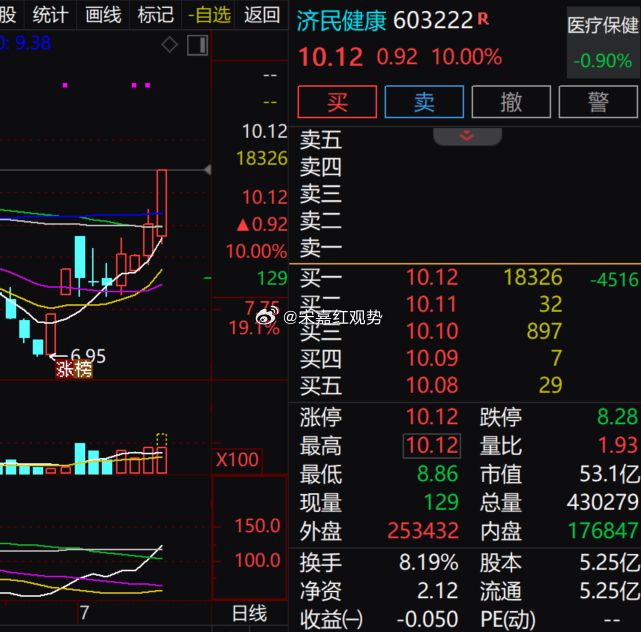This screenshot has height=632, width=641.
Task: Open the 标记 menu
Action: pyautogui.click(x=156, y=15)
